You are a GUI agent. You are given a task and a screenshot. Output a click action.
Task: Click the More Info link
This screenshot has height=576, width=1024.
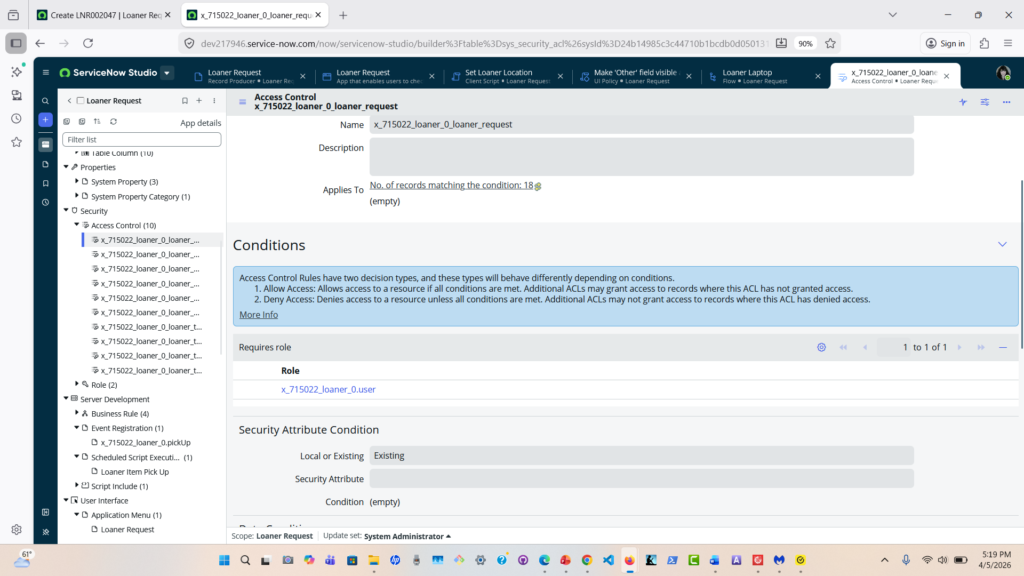pos(258,315)
